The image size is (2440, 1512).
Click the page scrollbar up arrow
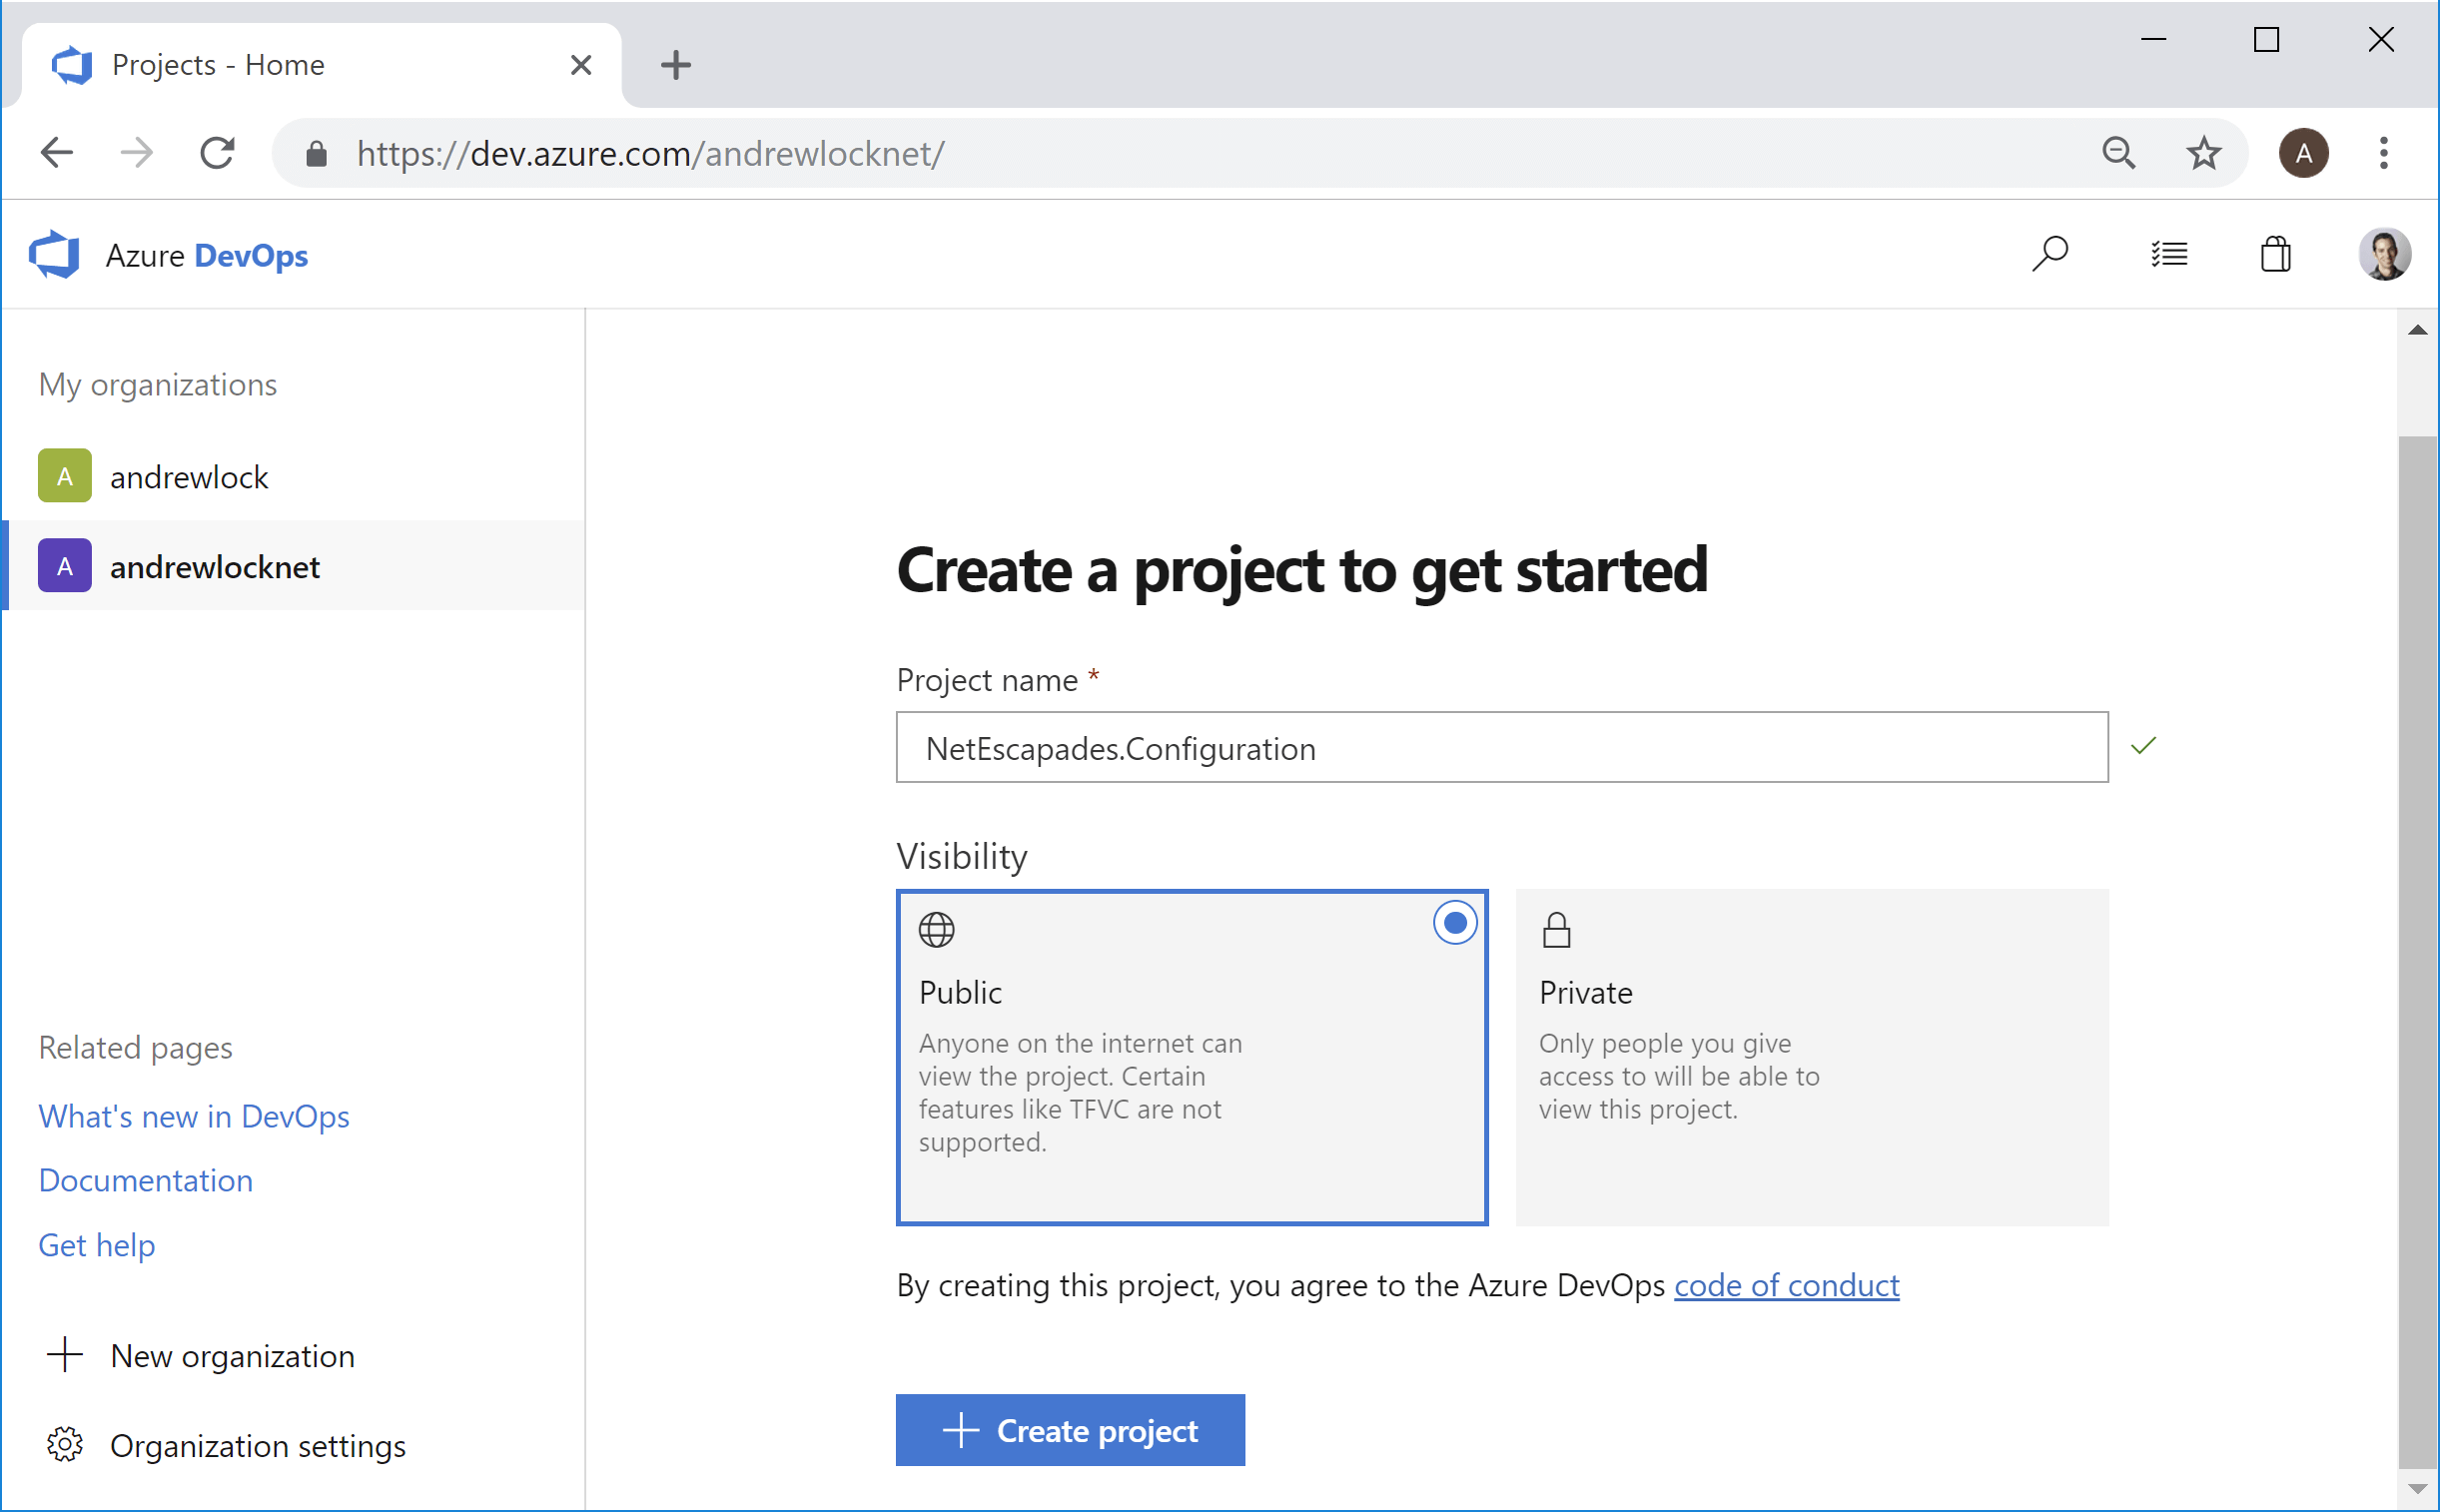[x=2418, y=330]
